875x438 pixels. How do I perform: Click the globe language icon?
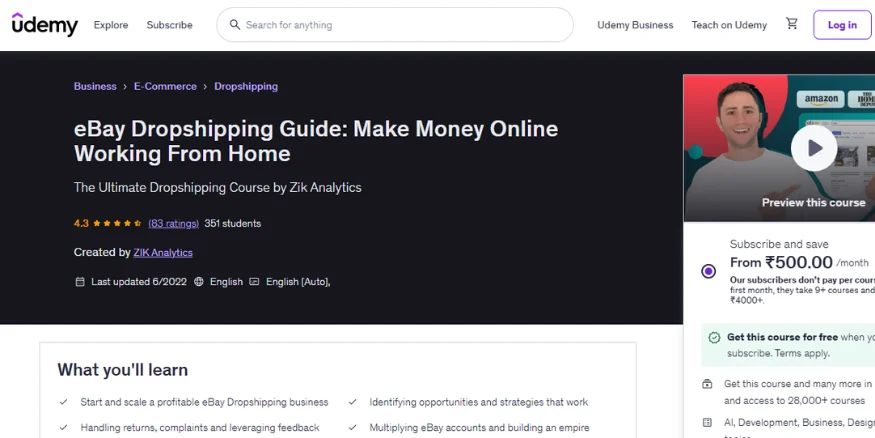coord(199,282)
